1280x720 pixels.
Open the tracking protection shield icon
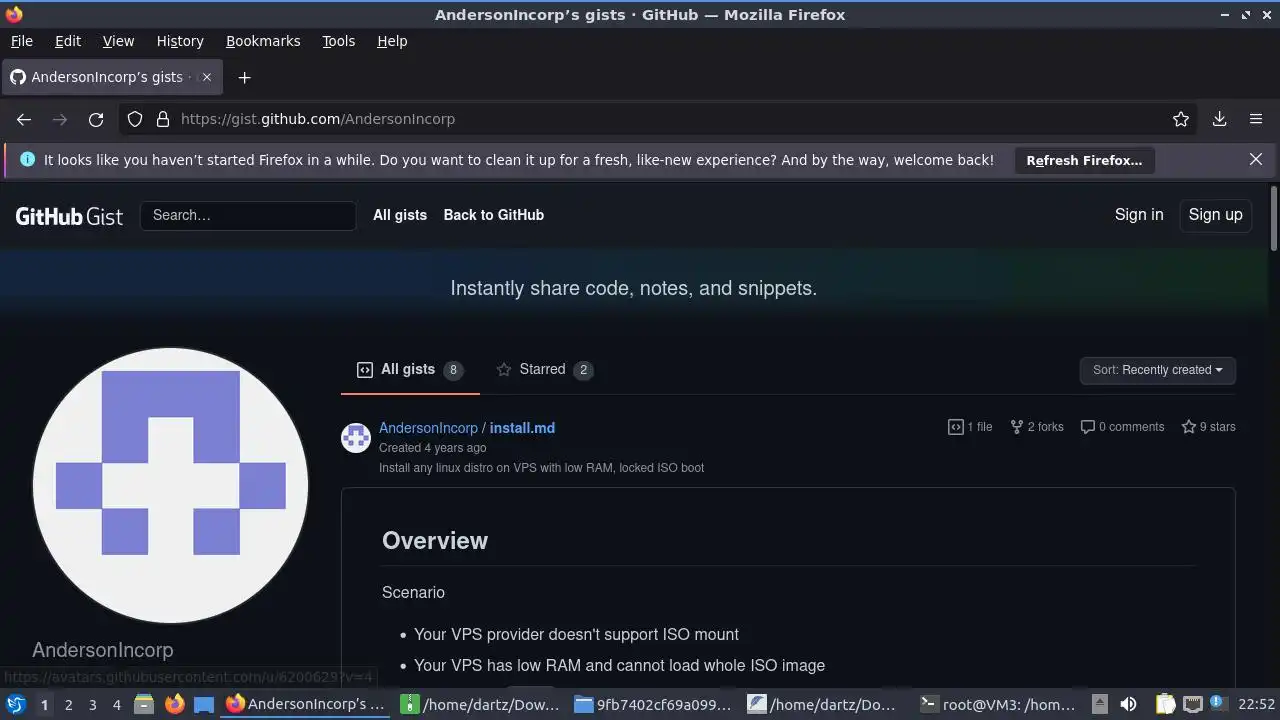click(x=135, y=119)
